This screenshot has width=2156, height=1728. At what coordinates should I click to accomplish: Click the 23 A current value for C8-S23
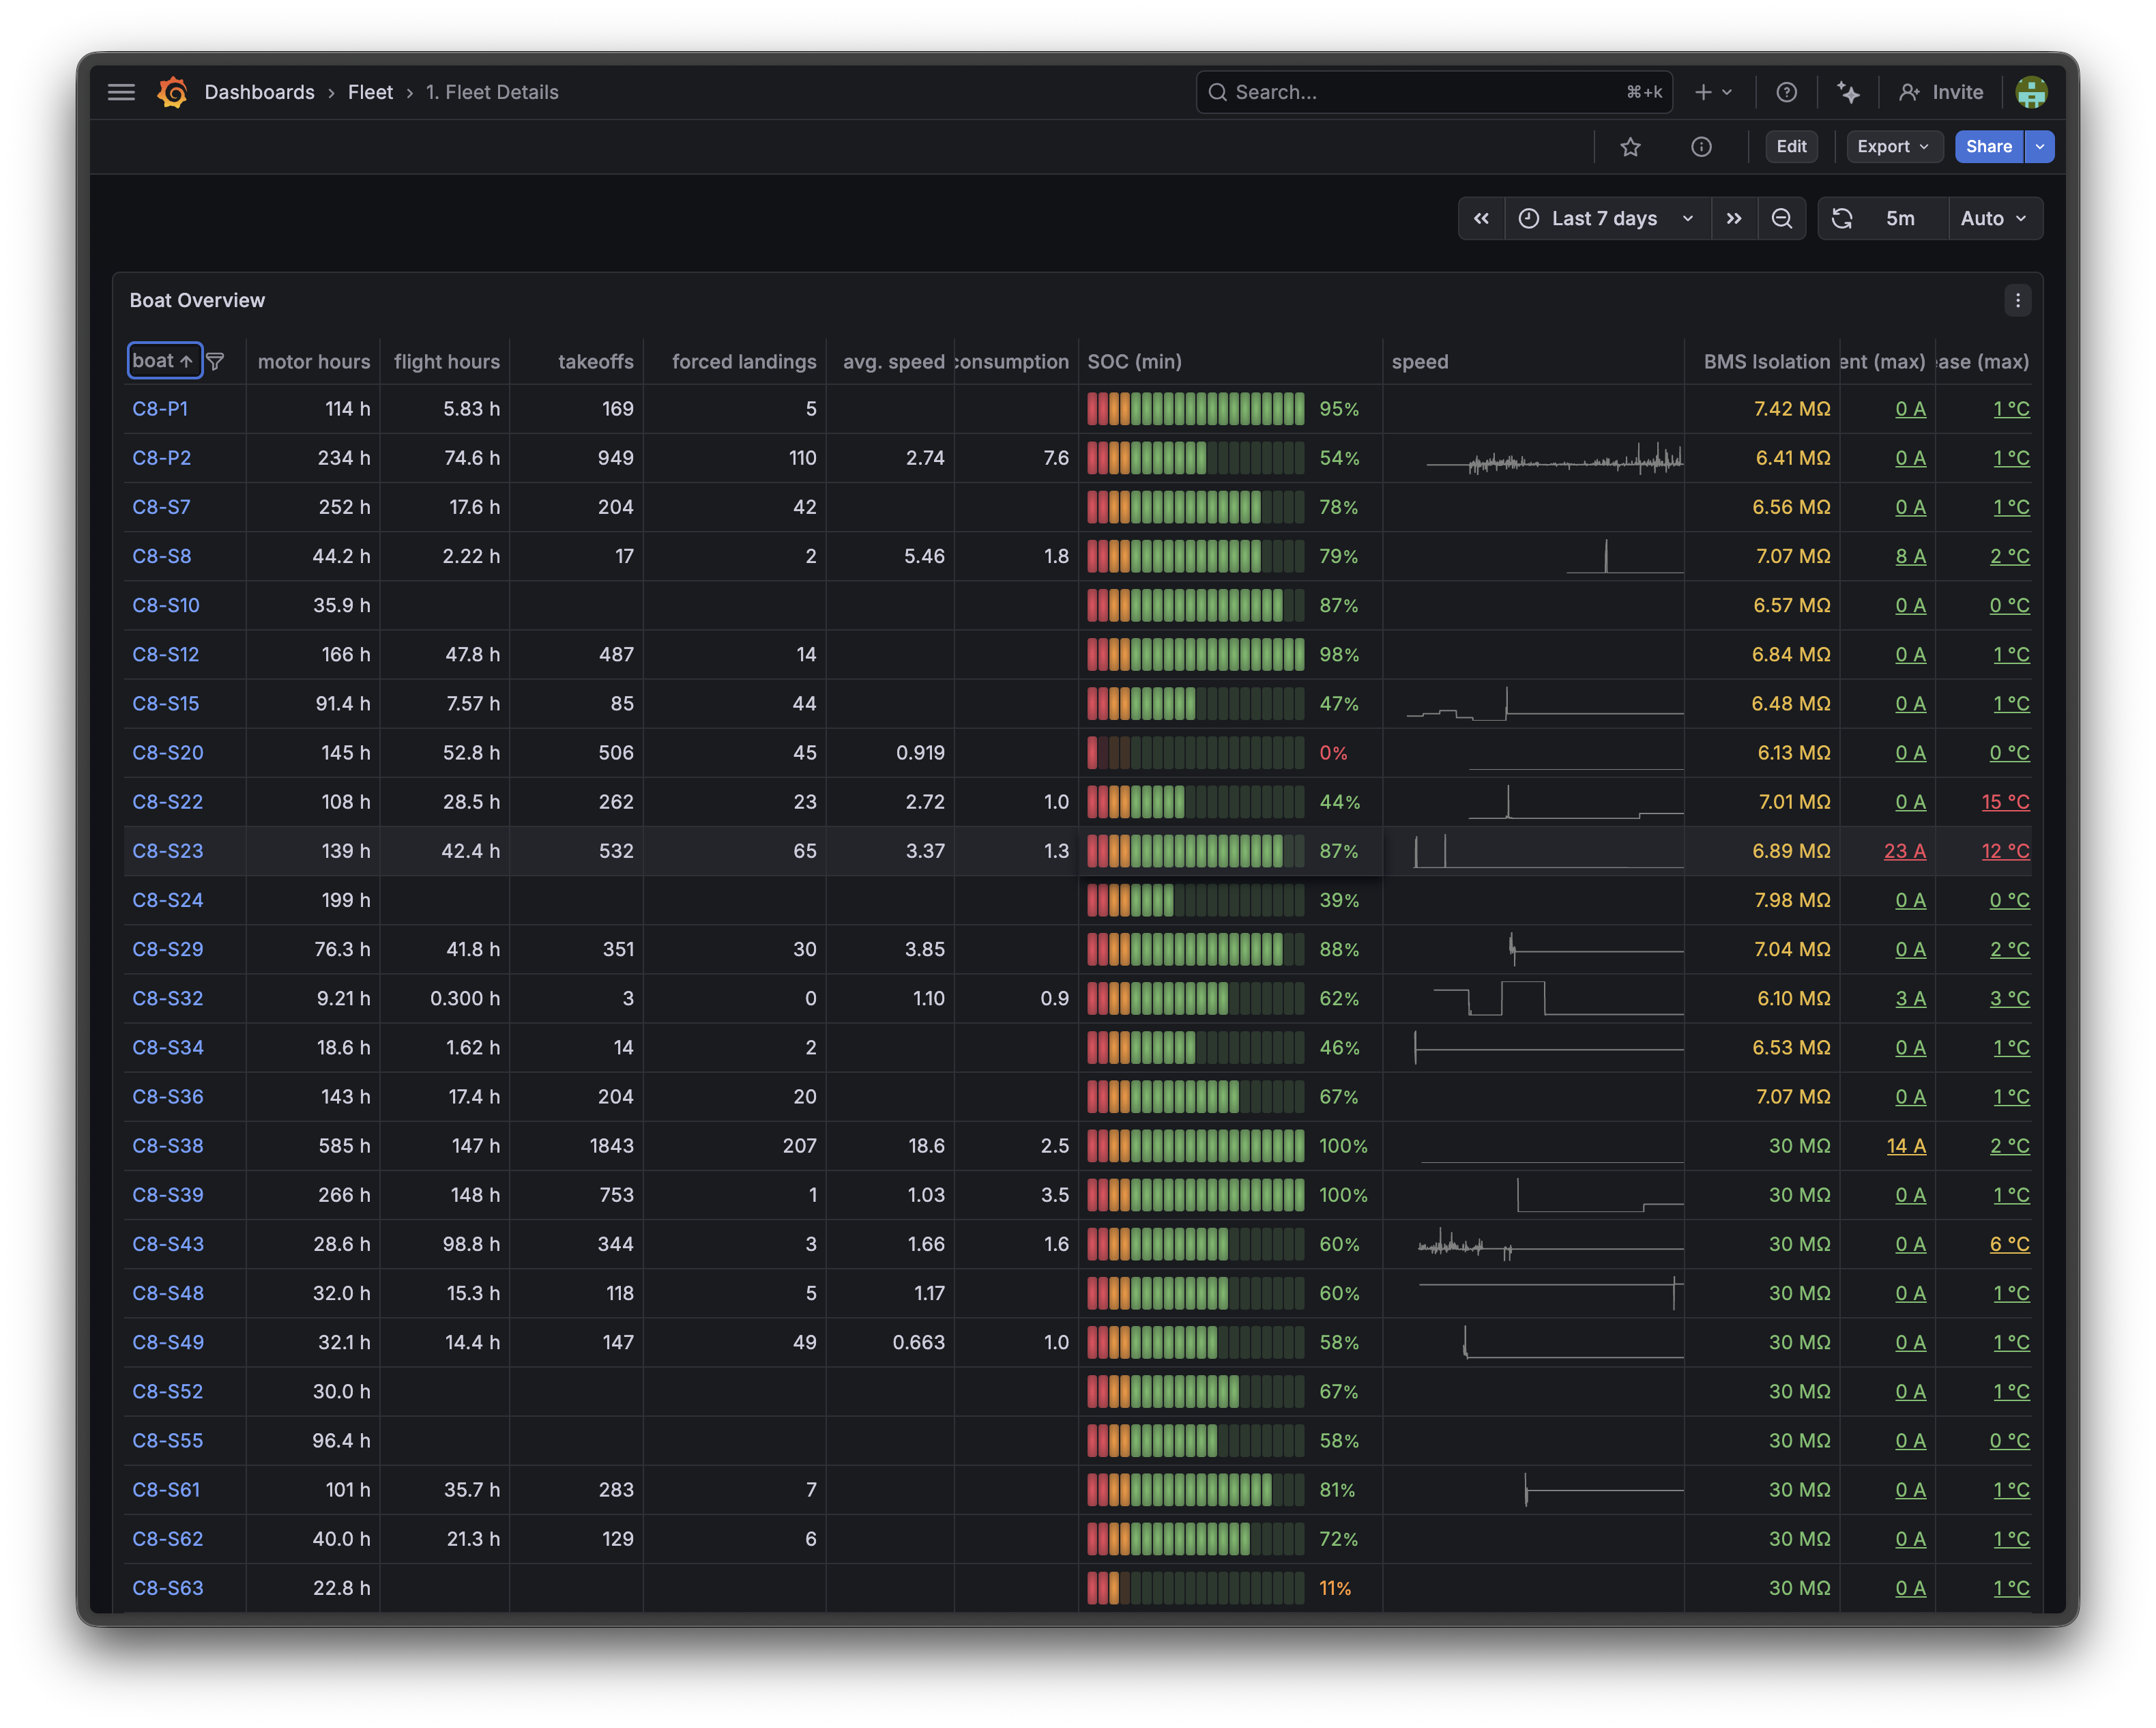[x=1905, y=851]
